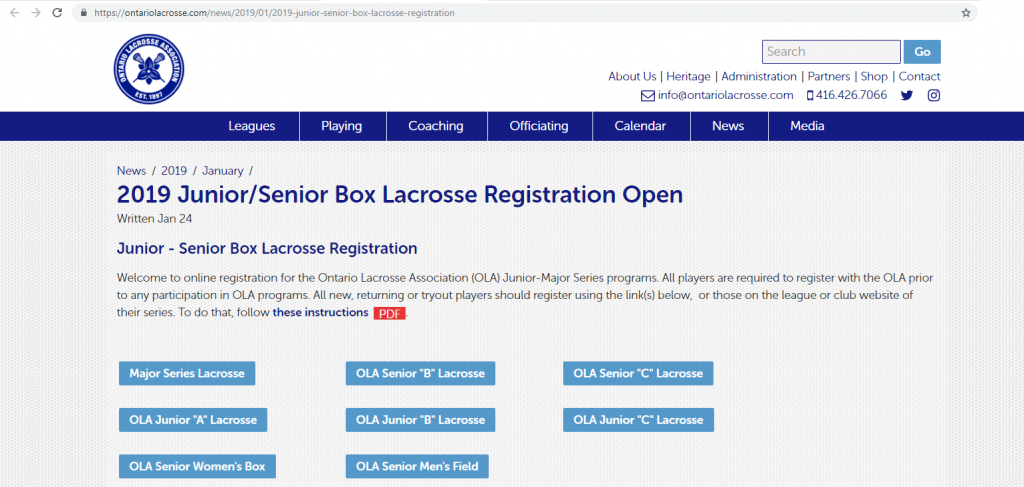This screenshot has width=1024, height=487.
Task: Open the Officiating menu
Action: tap(539, 126)
